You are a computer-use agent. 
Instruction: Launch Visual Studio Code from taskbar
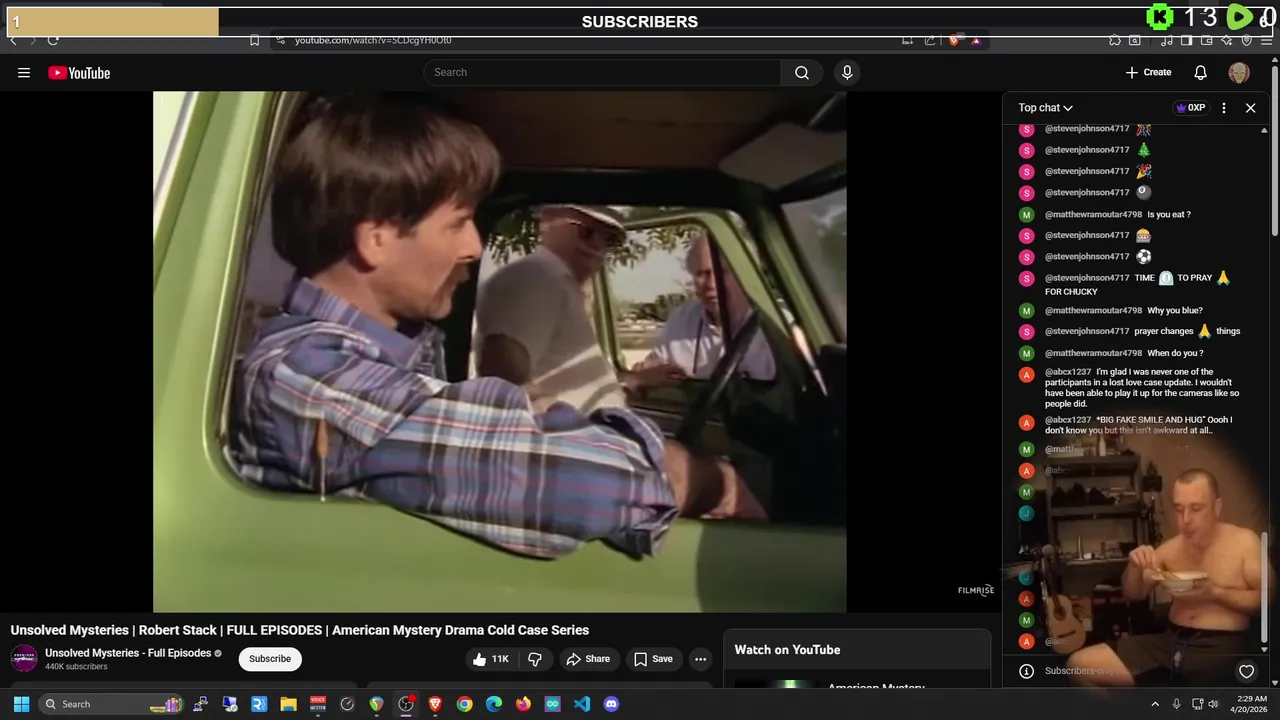(582, 704)
